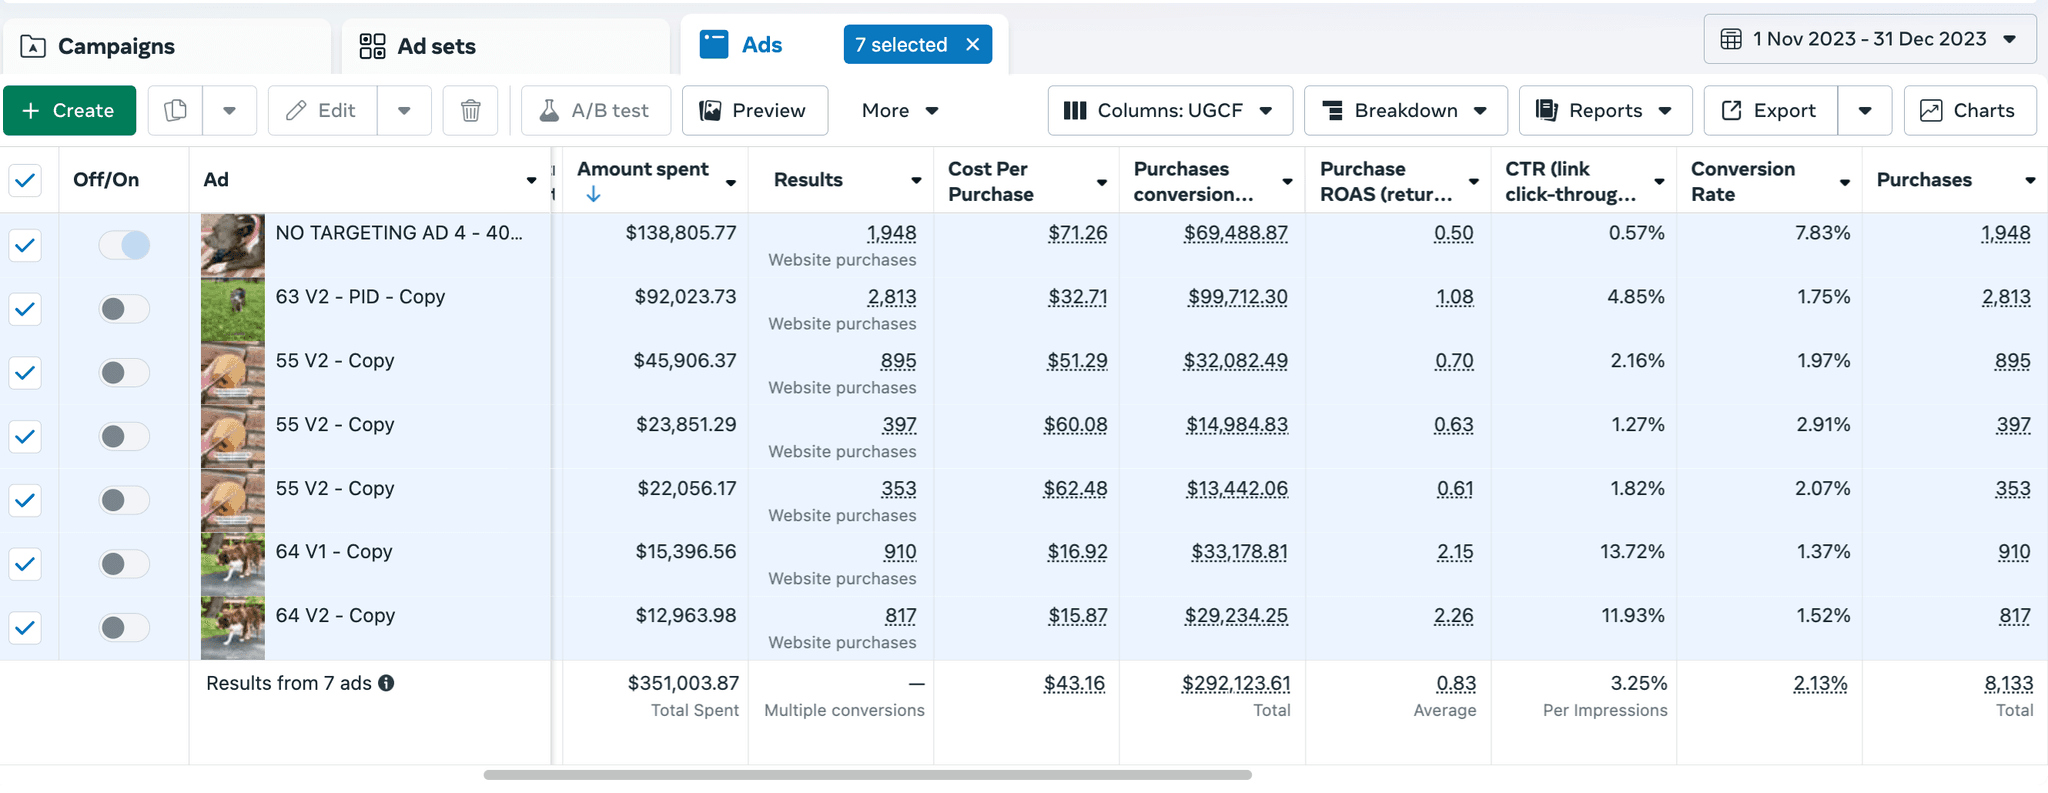The image size is (2048, 793).
Task: Click Preview button
Action: [x=755, y=110]
